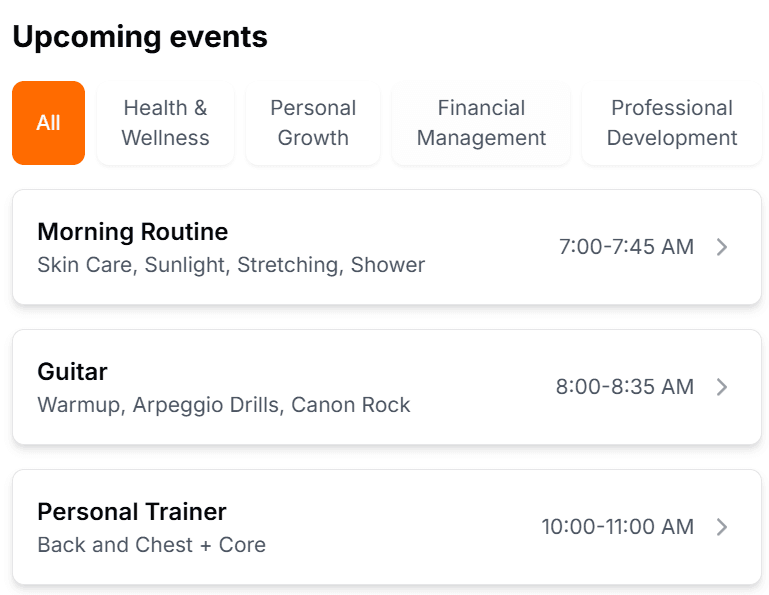Viewport: 769px width, 595px height.
Task: Click the chevron on the Guitar event
Action: coord(722,387)
